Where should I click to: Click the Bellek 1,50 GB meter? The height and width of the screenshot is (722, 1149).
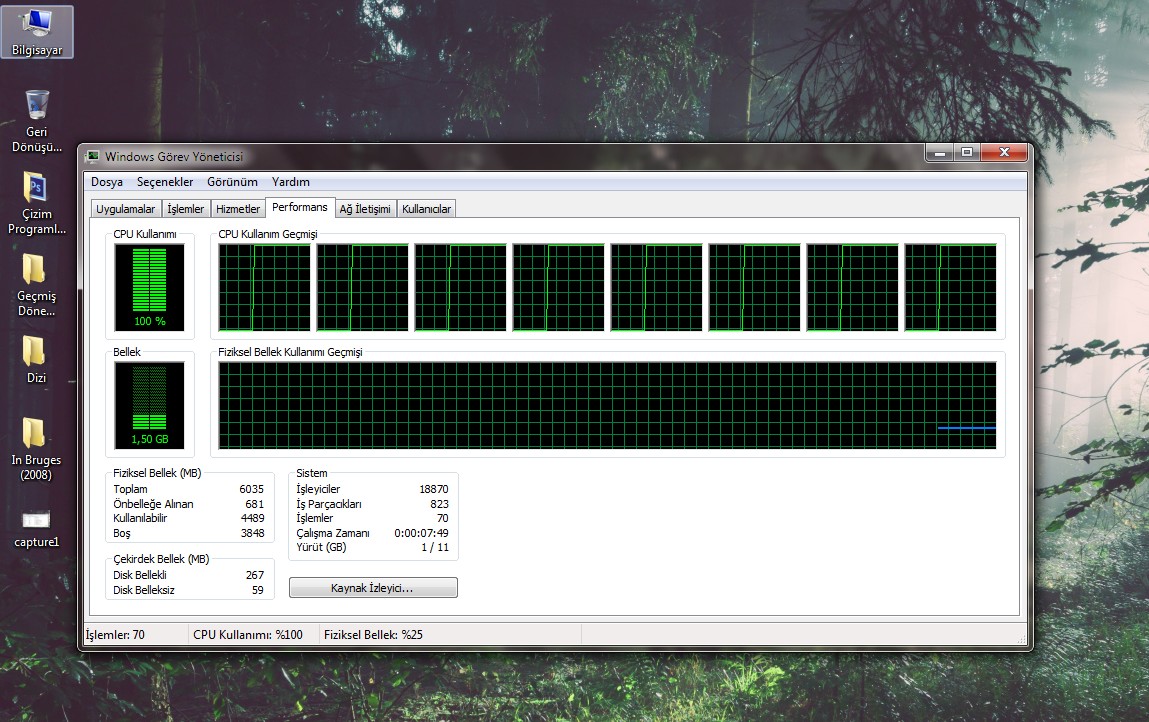point(149,405)
